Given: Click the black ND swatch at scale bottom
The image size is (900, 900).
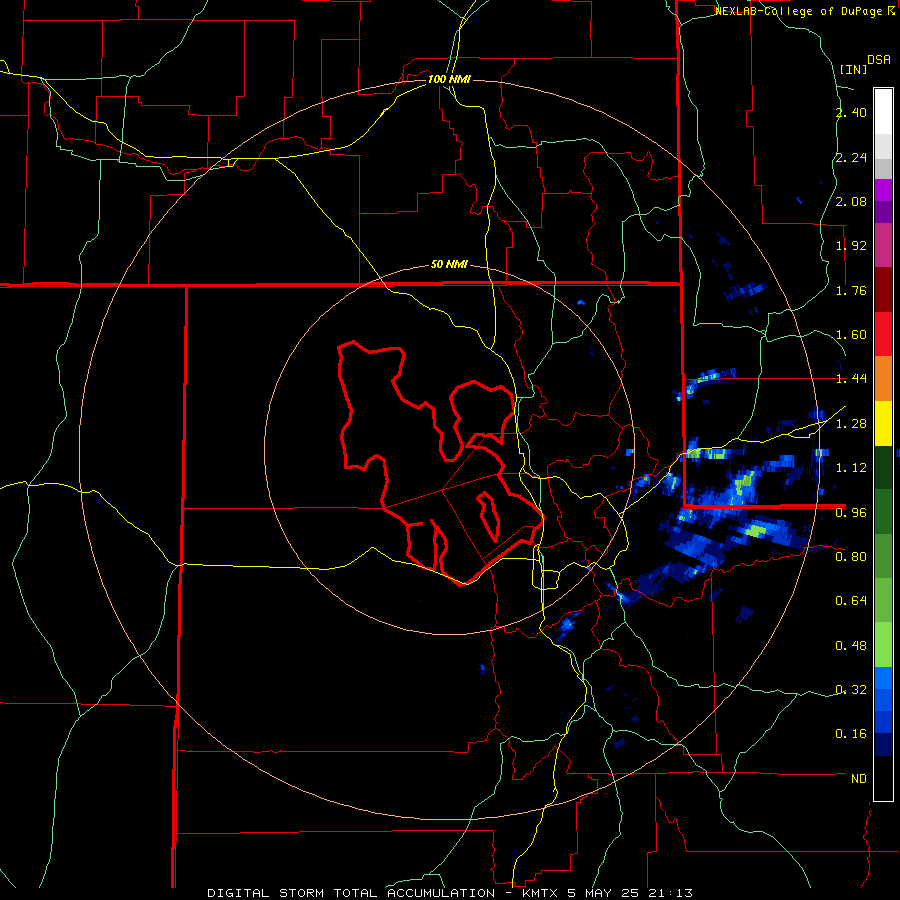Looking at the screenshot, I should 883,778.
